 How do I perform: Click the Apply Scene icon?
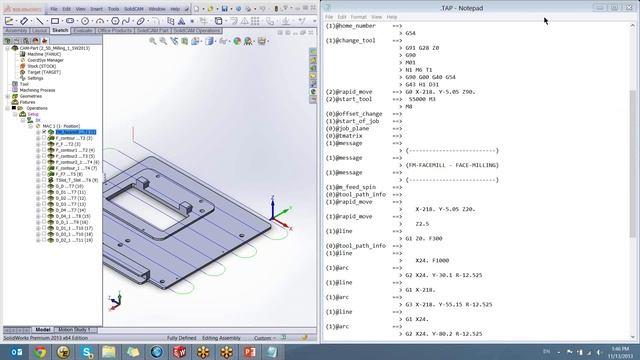pos(248,41)
